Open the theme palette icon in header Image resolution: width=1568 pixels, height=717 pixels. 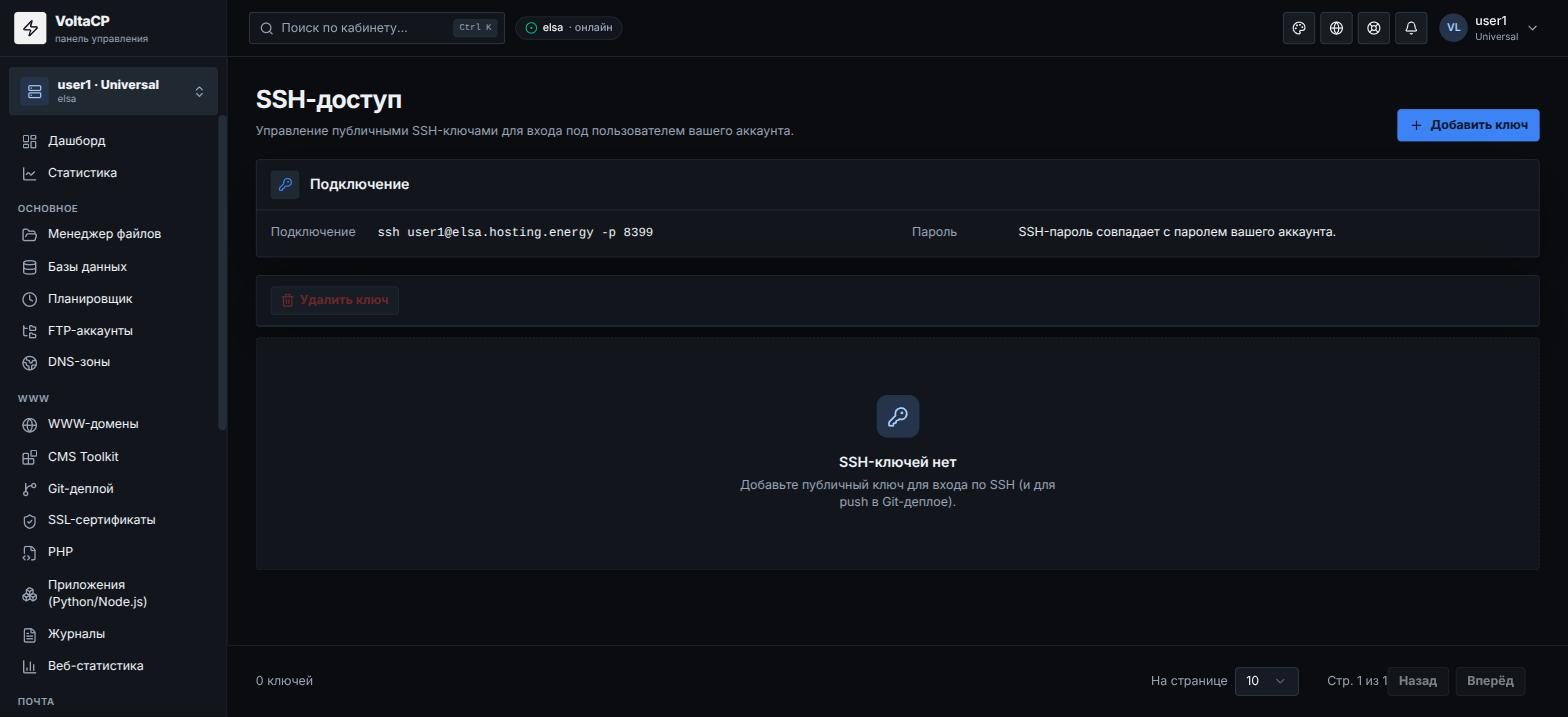point(1299,28)
